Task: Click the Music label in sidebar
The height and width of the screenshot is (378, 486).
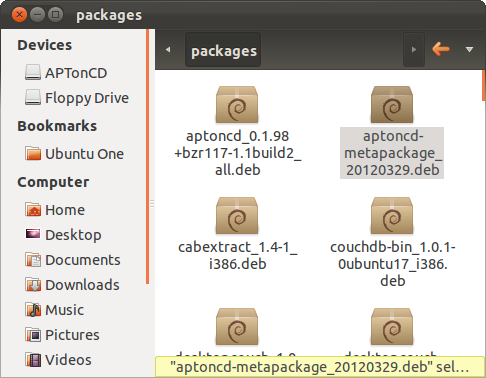Action: click(x=64, y=310)
